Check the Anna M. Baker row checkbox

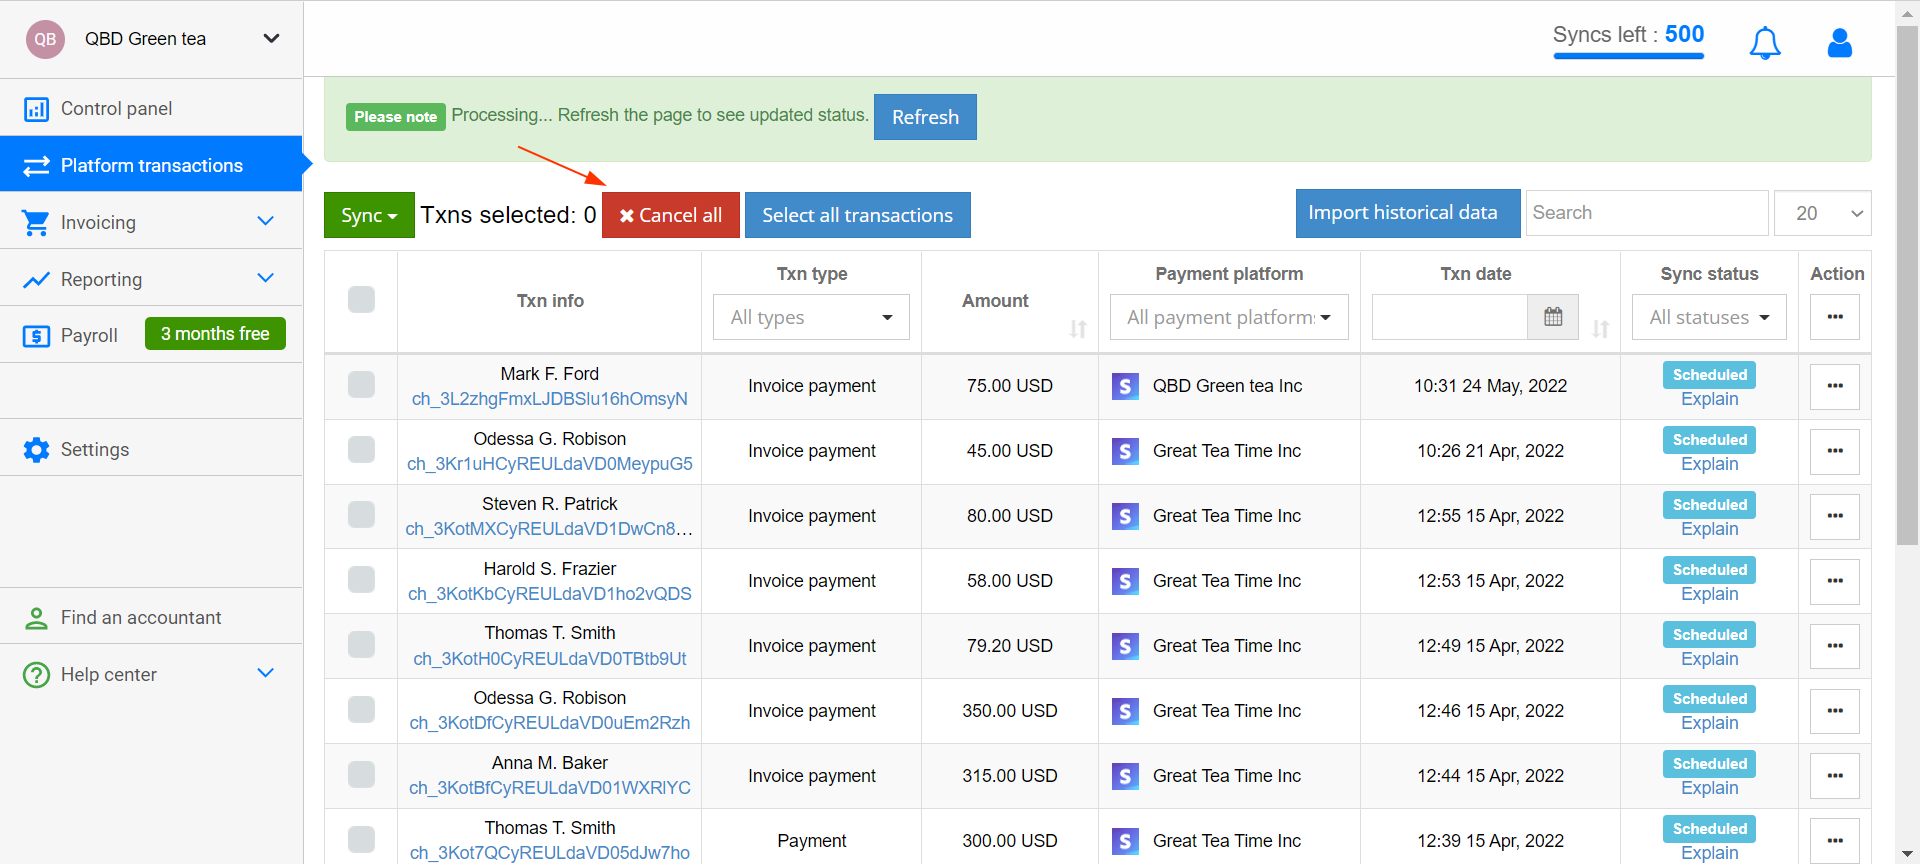click(361, 775)
